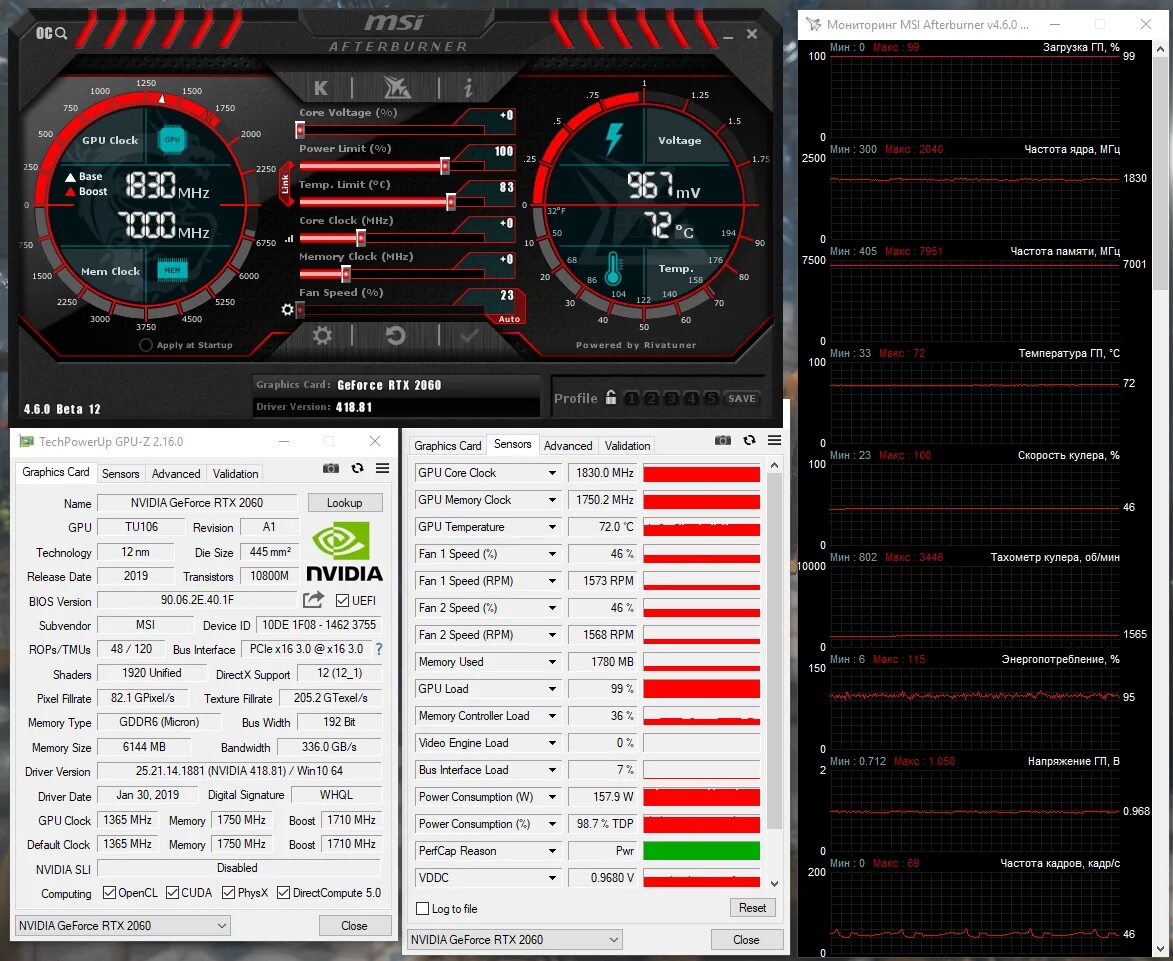
Task: Refresh GPU-Z Graphics Card window
Action: coord(358,468)
